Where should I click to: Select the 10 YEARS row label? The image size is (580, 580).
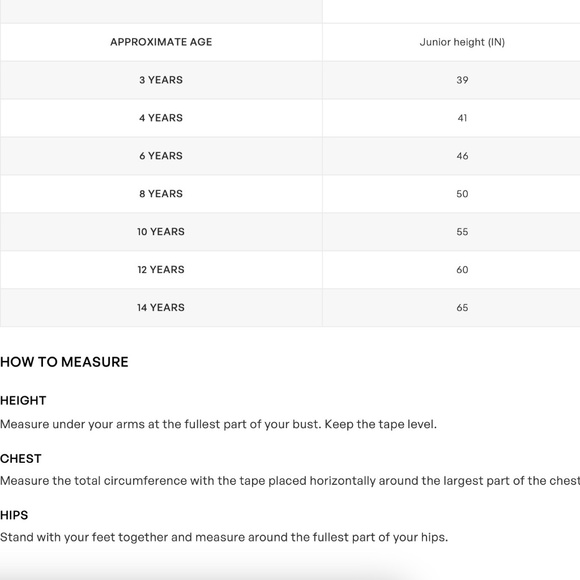pos(161,232)
